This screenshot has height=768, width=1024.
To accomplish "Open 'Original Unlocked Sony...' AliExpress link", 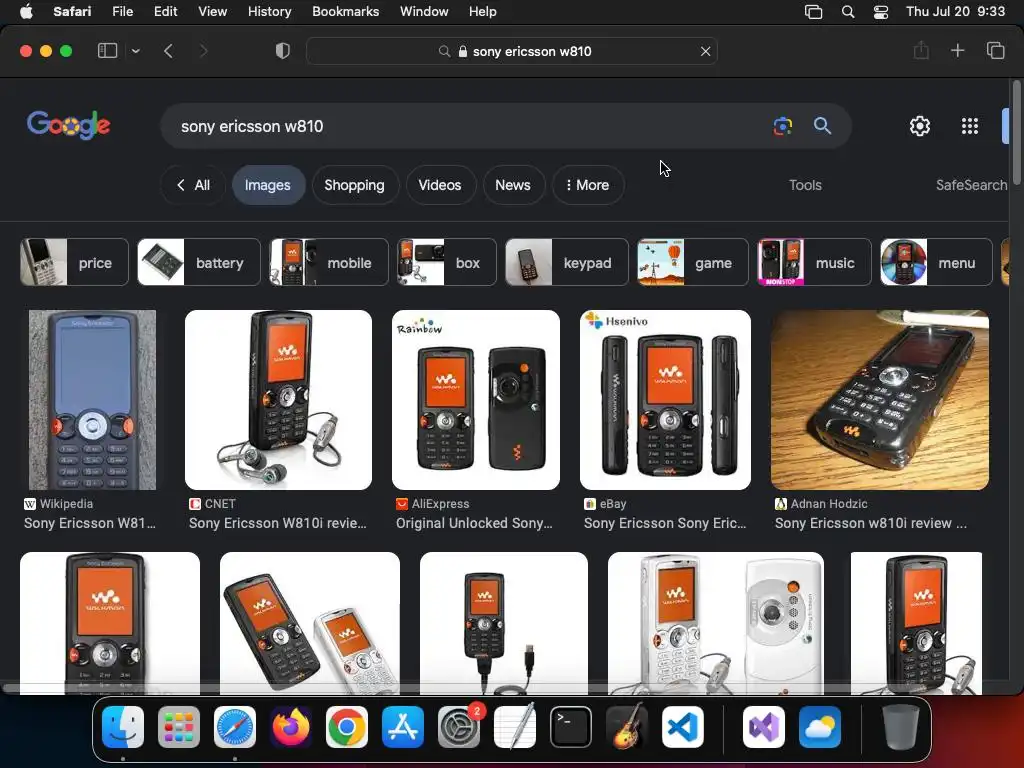I will pyautogui.click(x=474, y=523).
